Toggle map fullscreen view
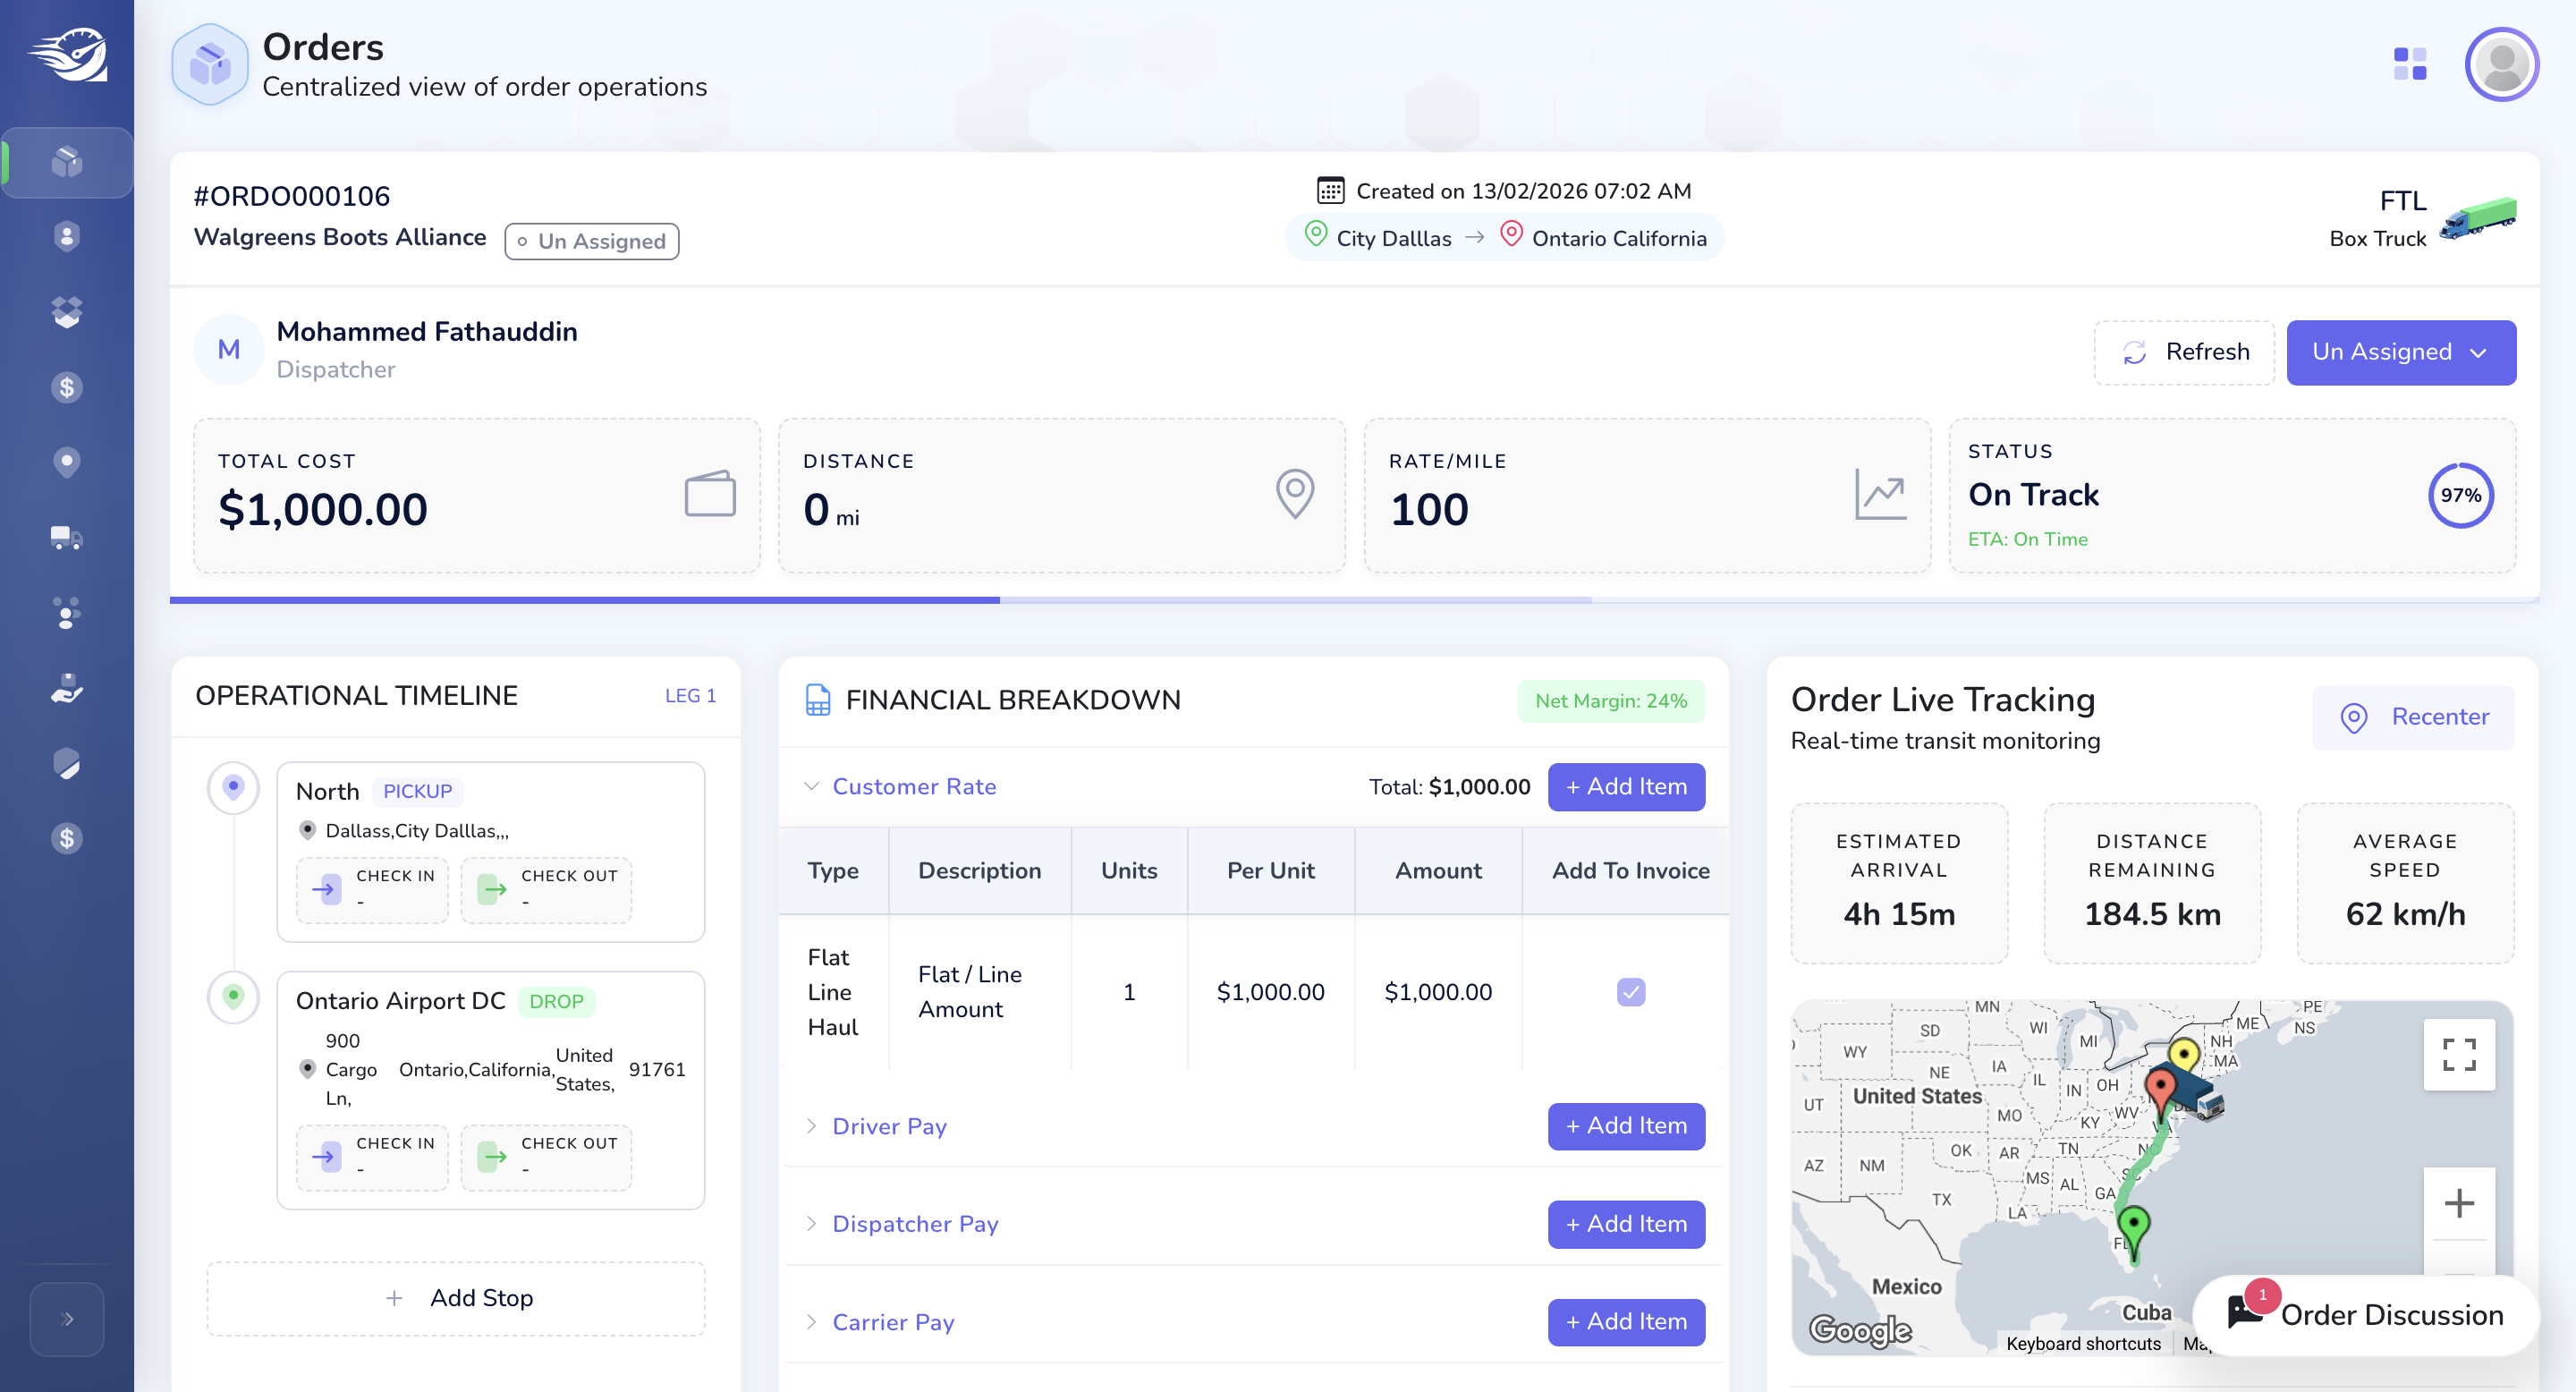The image size is (2576, 1392). [x=2459, y=1054]
